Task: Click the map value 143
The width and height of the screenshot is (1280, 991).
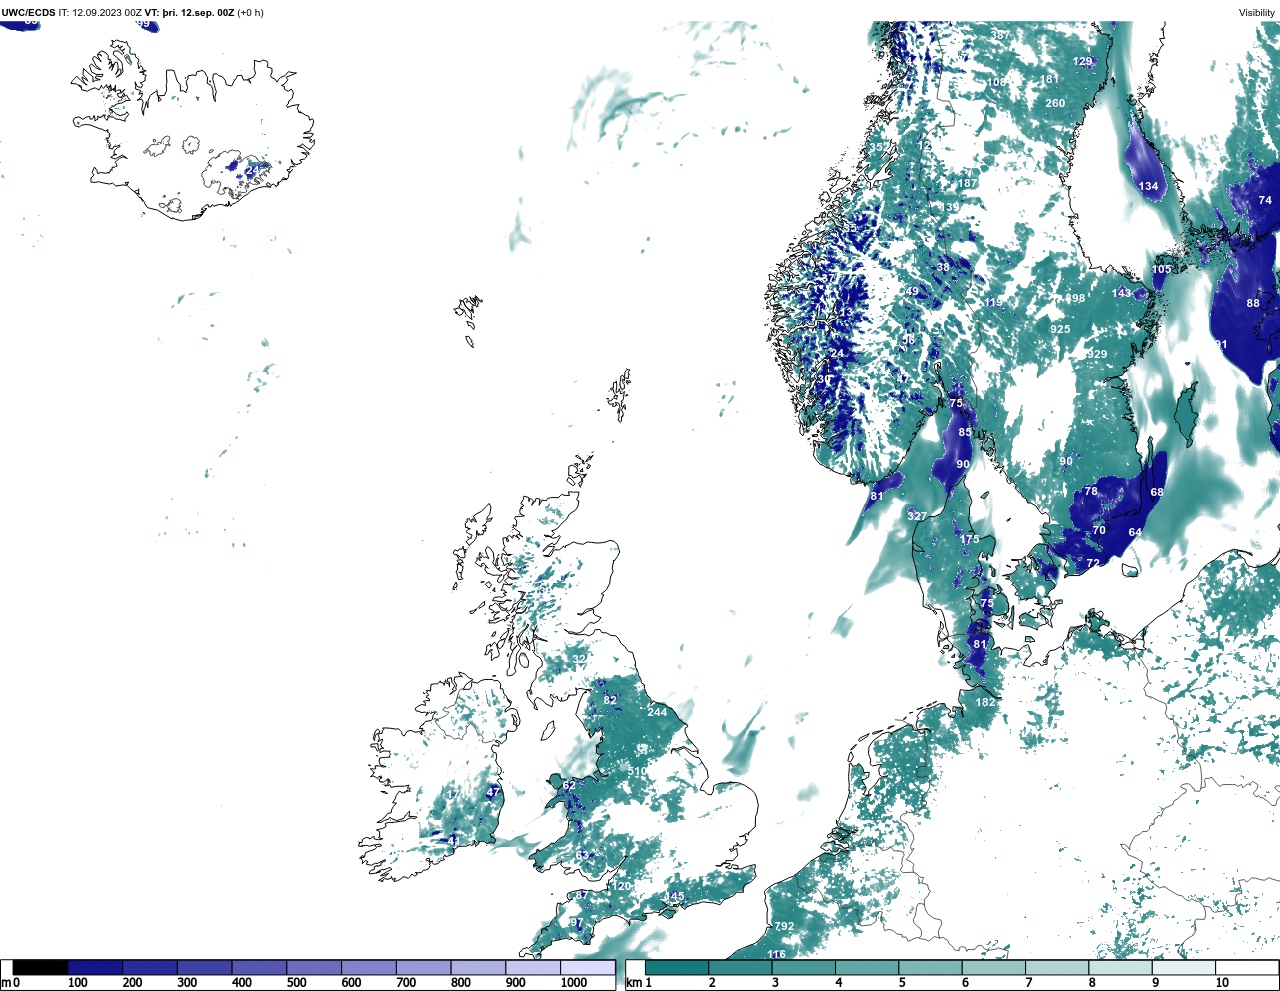Action: coord(1122,293)
